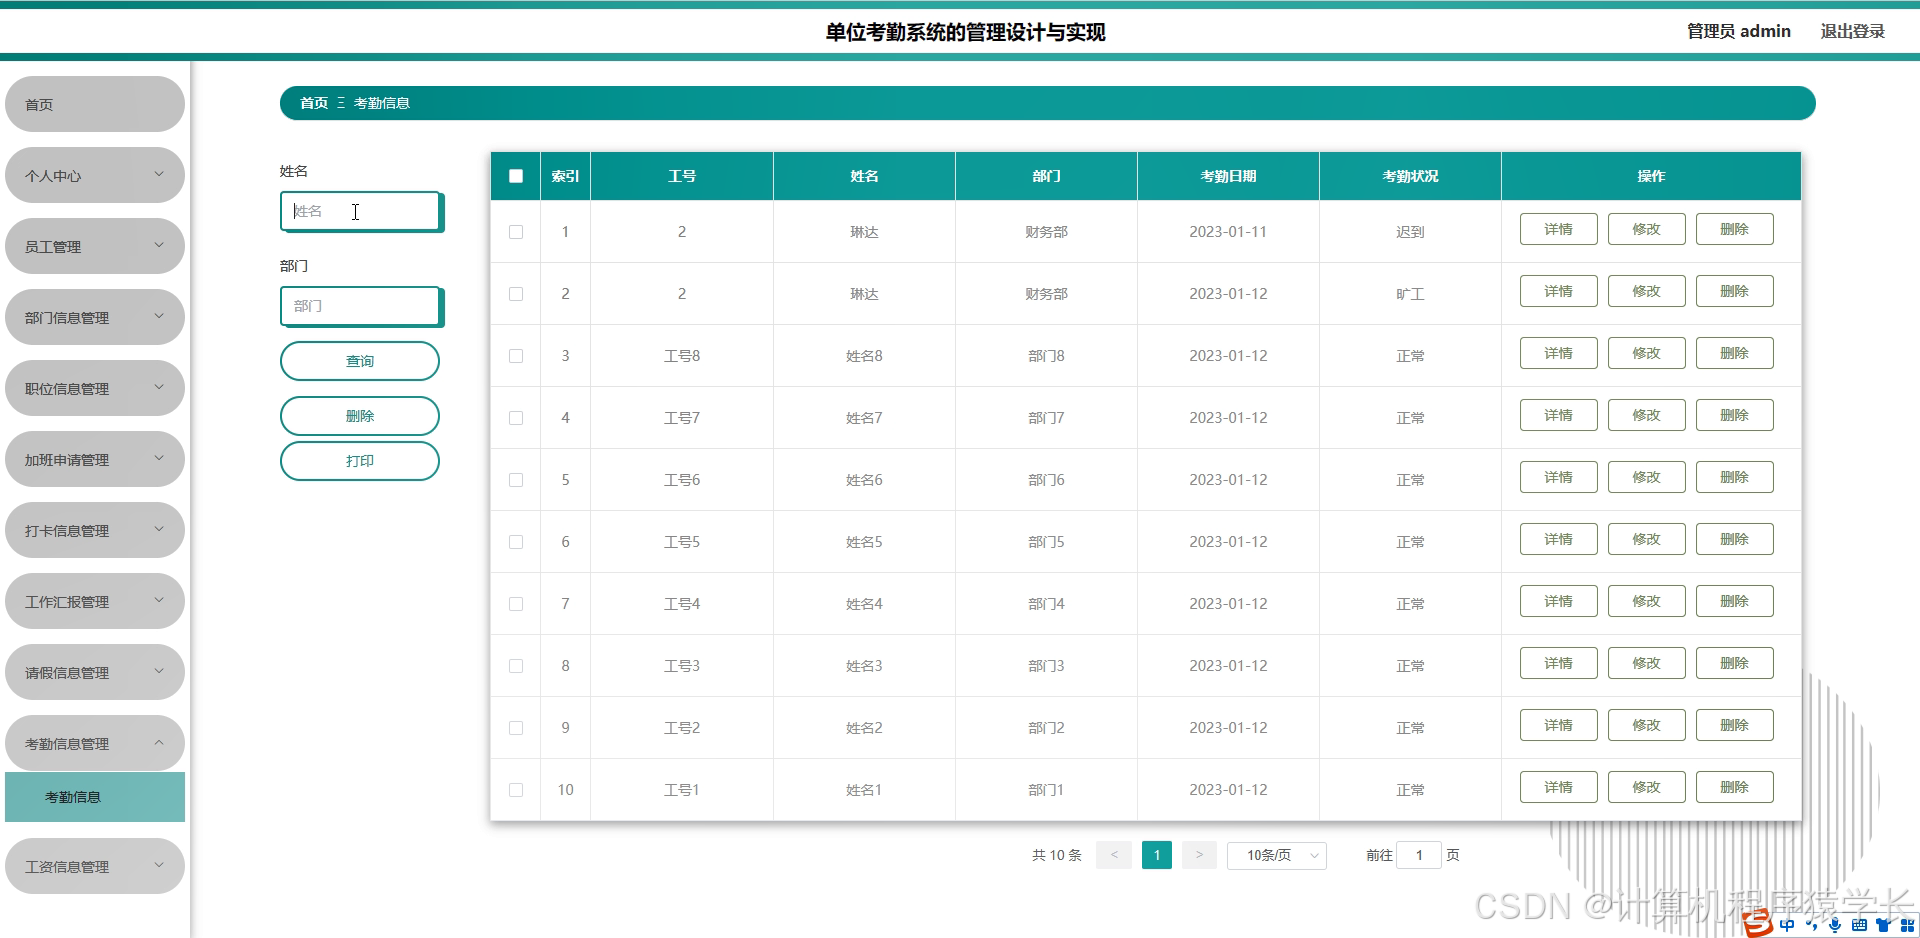Expand the 加班申请管理 sidebar menu
This screenshot has width=1920, height=938.
click(95, 459)
